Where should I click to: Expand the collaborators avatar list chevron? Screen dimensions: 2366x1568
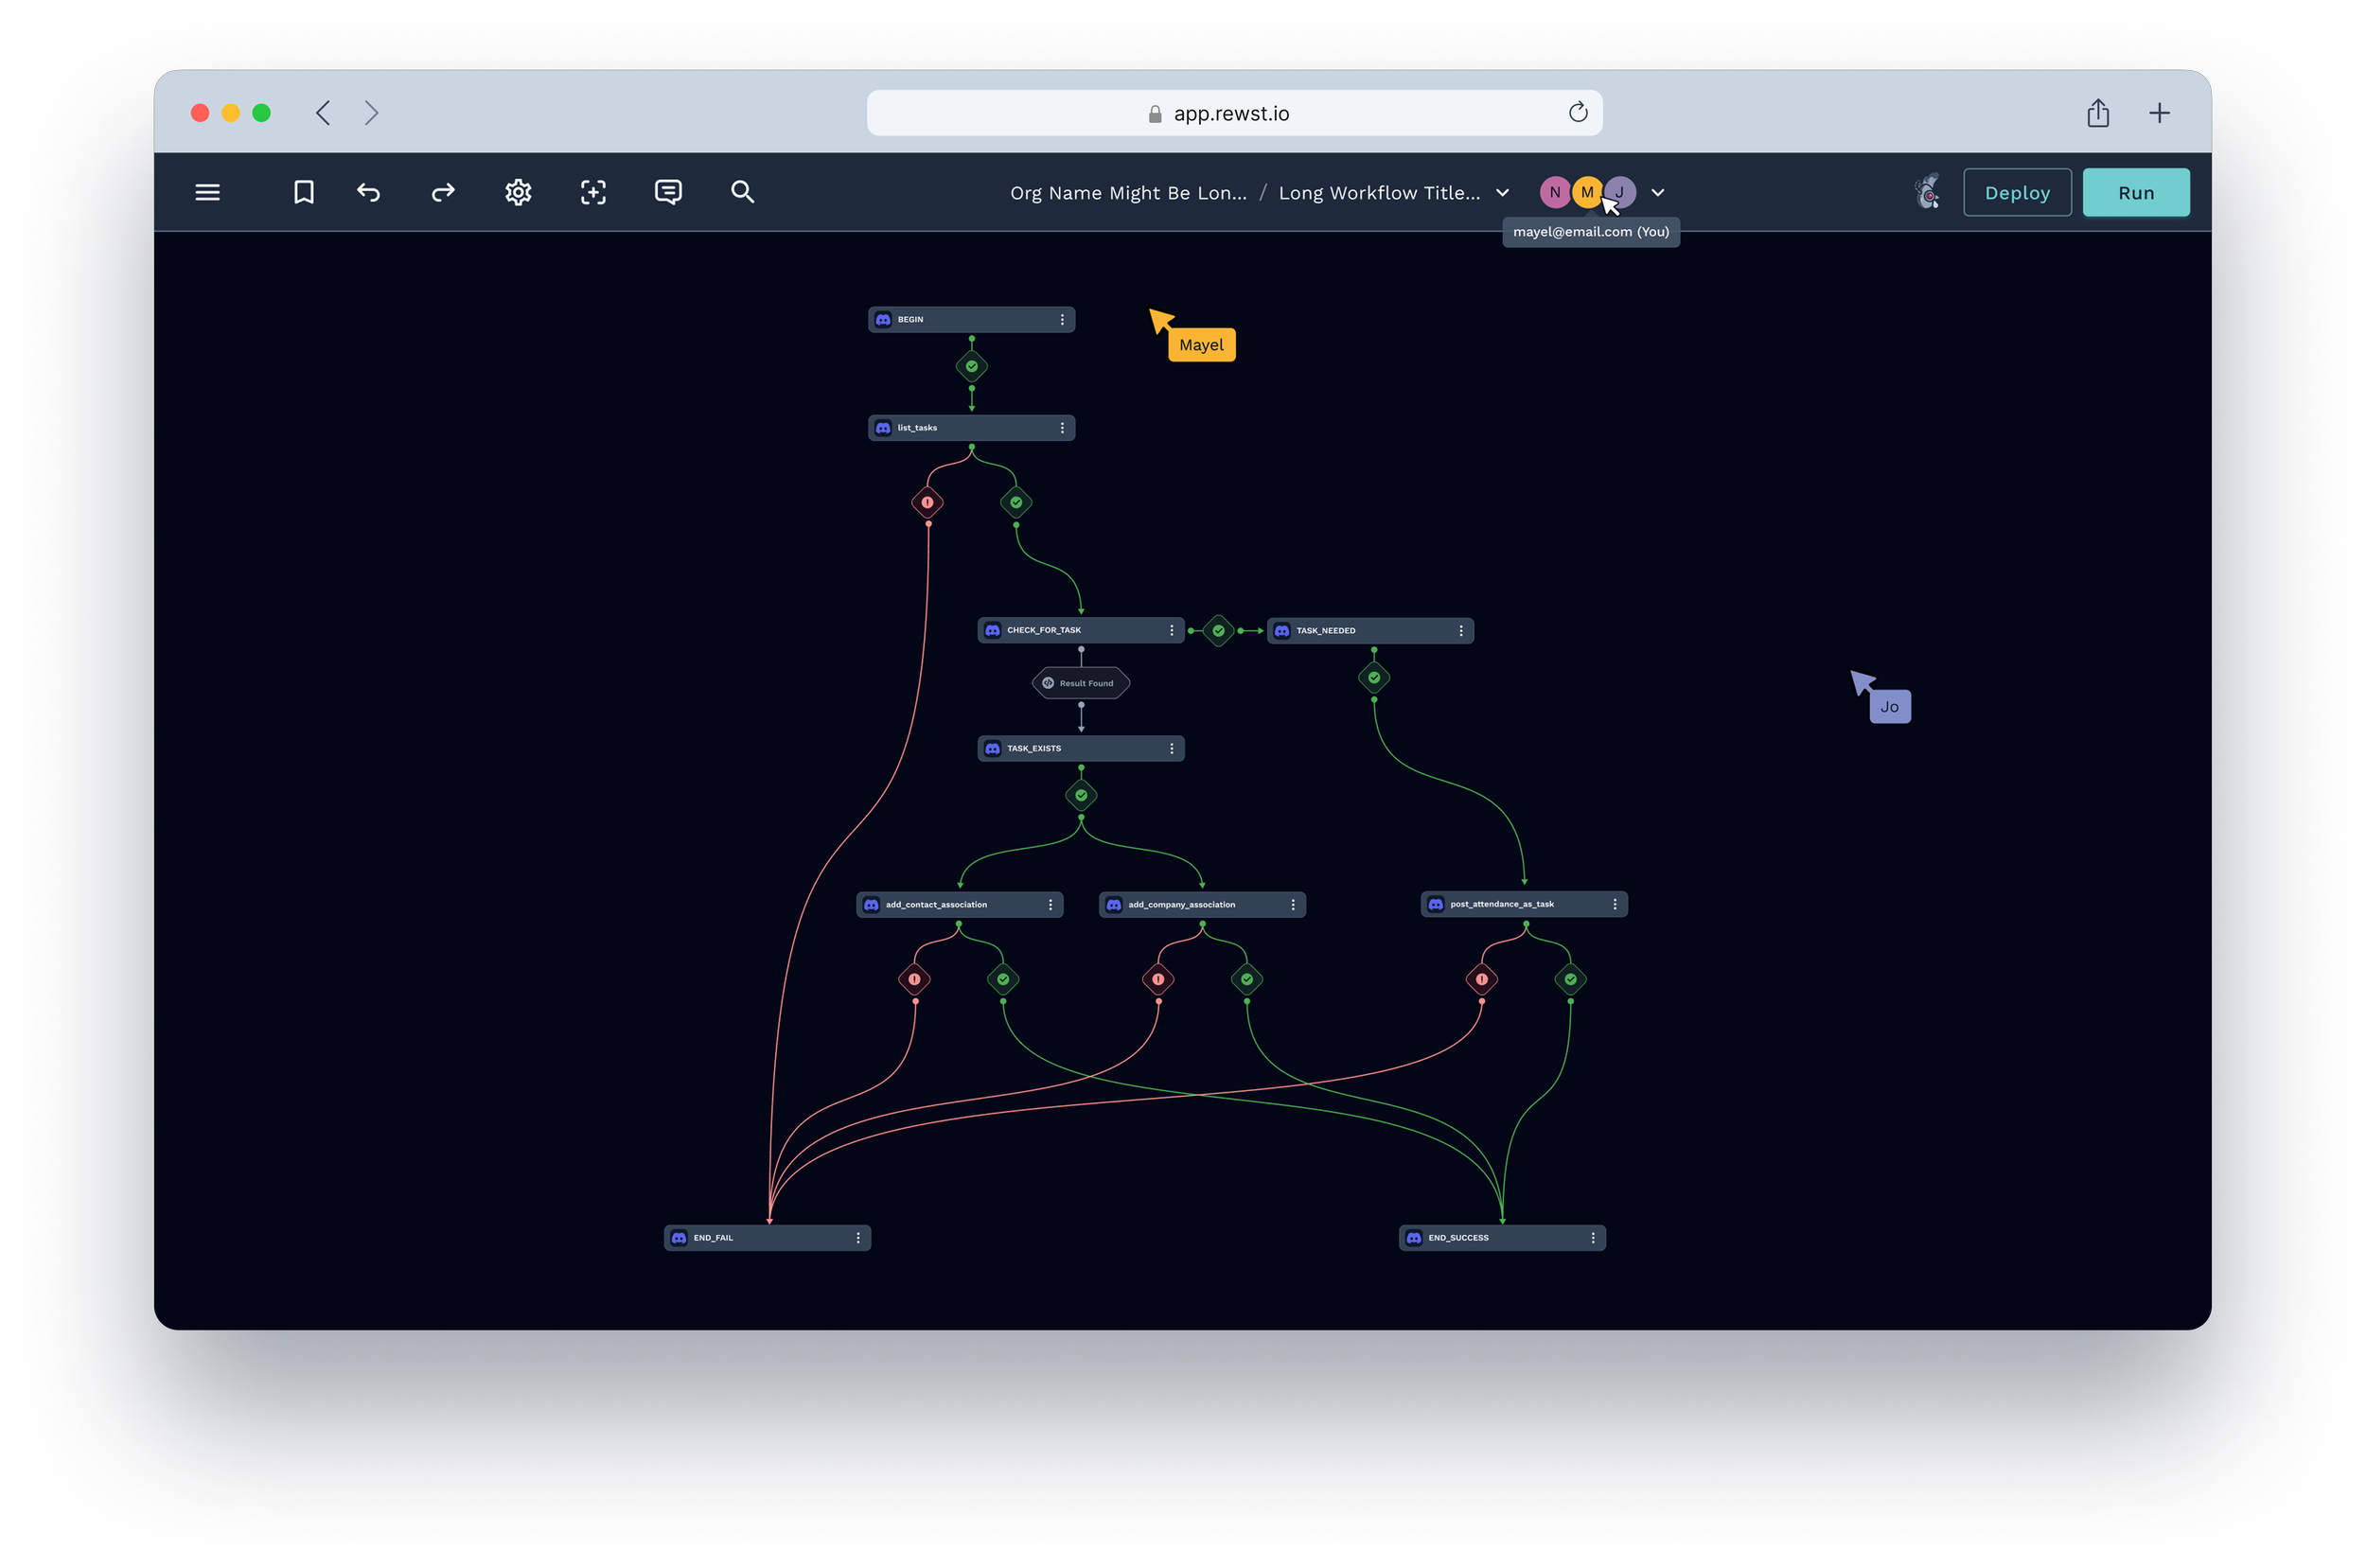[x=1658, y=193]
